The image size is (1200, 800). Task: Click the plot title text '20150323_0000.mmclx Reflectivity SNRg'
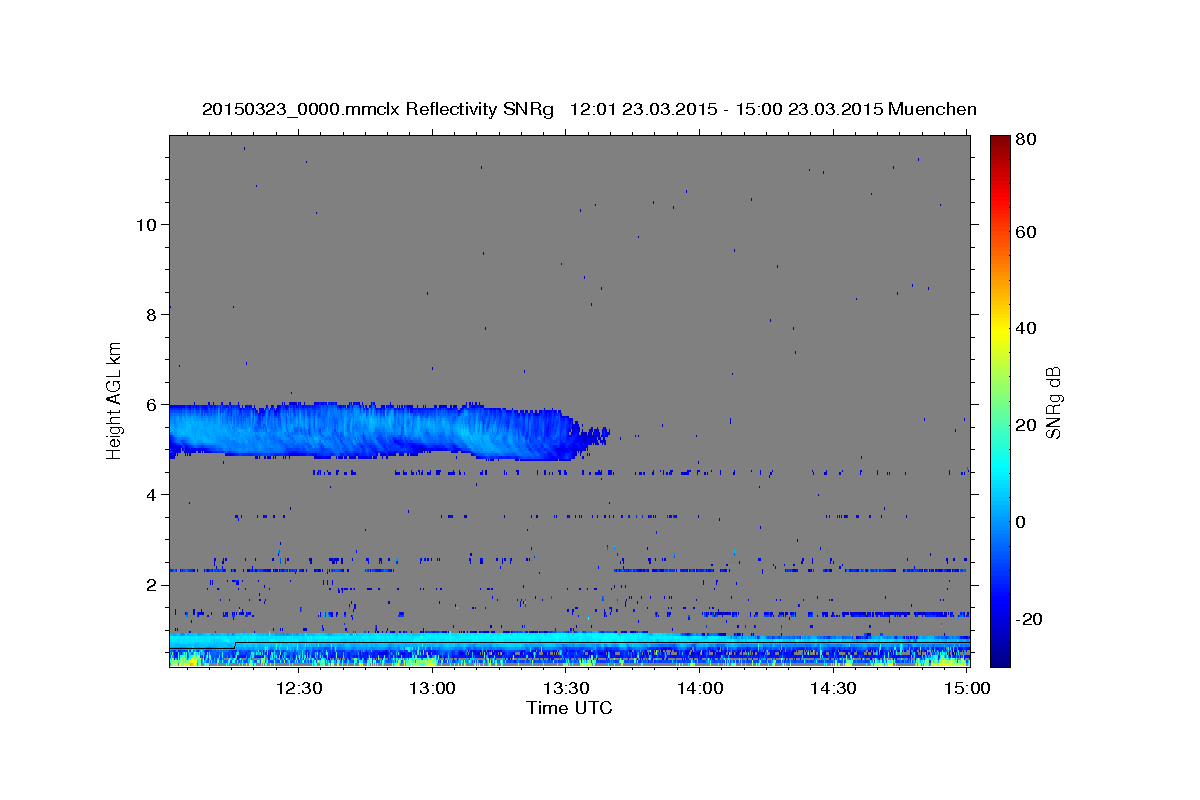click(378, 109)
